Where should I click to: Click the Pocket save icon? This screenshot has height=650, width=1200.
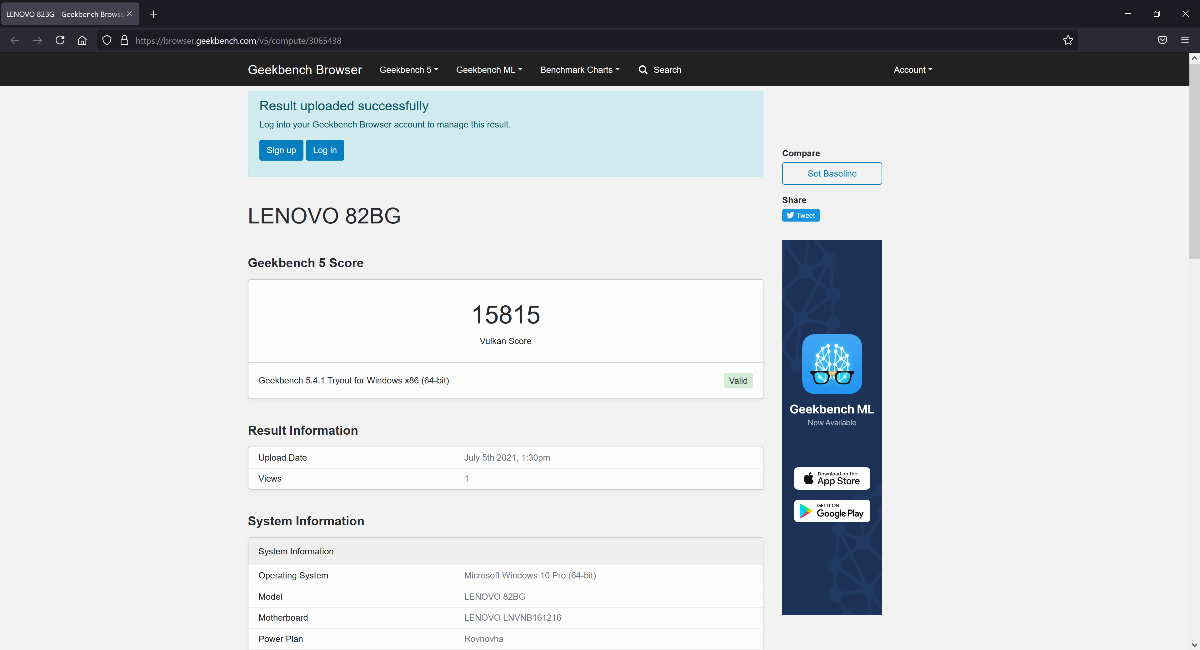tap(1162, 40)
